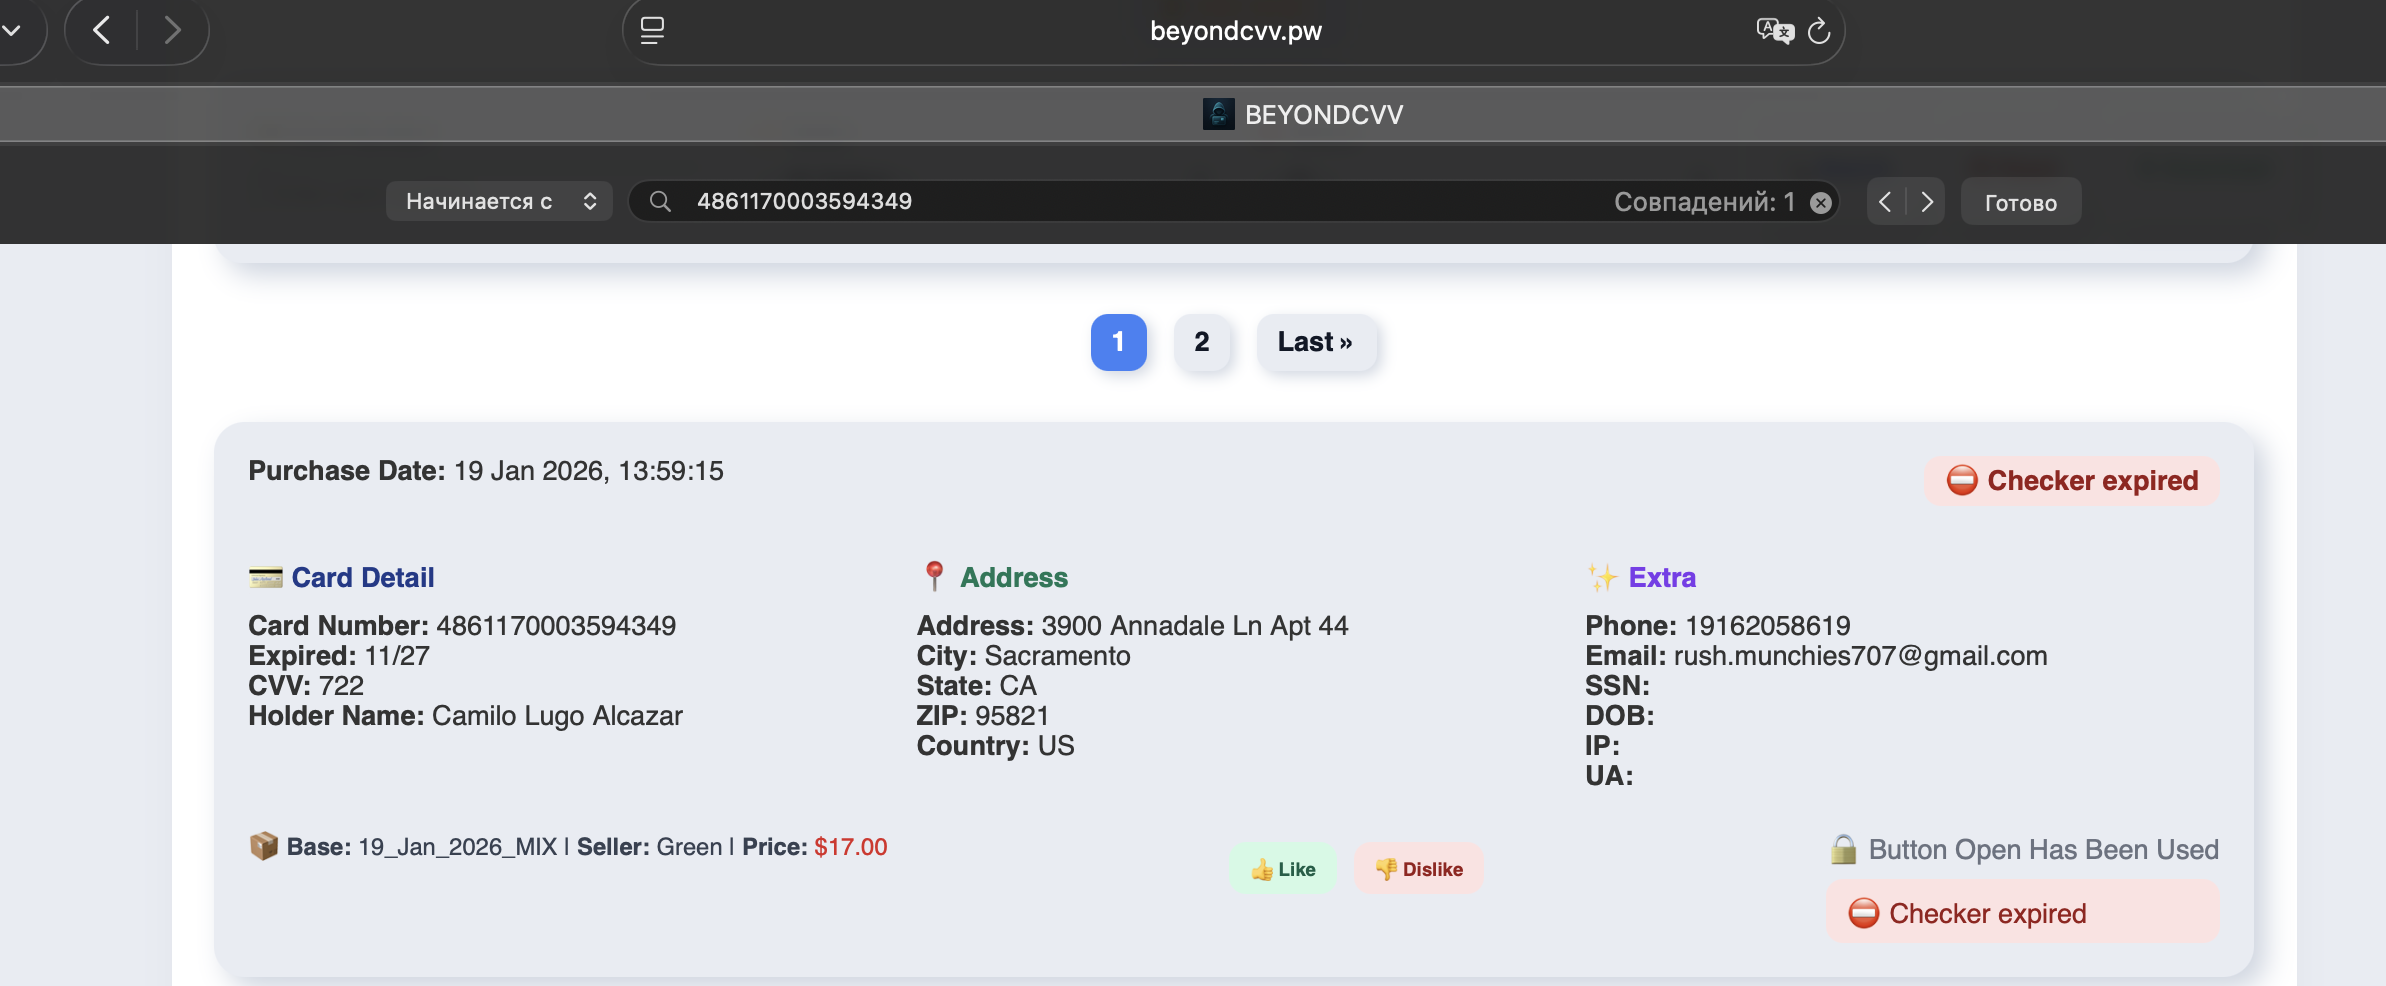The image size is (2386, 986).
Task: Click the purple Extra heading
Action: click(1662, 578)
